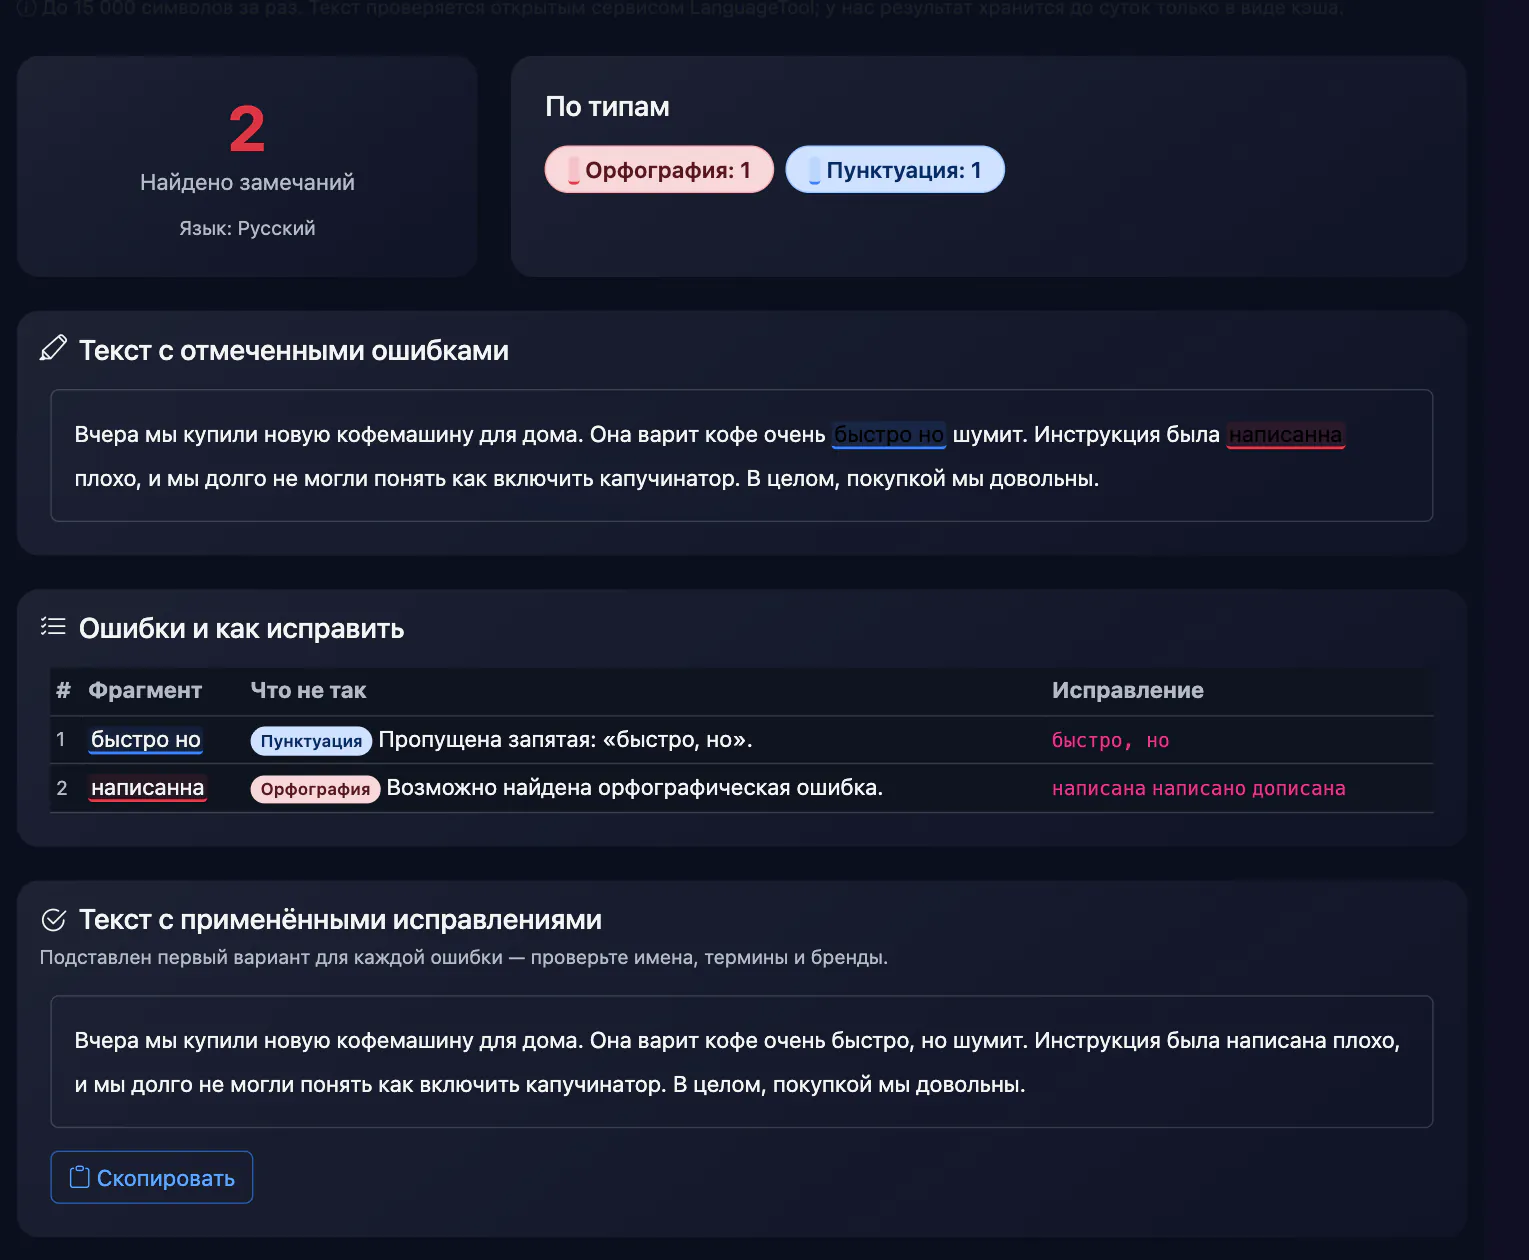Image resolution: width=1529 pixels, height=1260 pixels.
Task: Click the suggestions «написана написано дописана»
Action: [x=1199, y=789]
